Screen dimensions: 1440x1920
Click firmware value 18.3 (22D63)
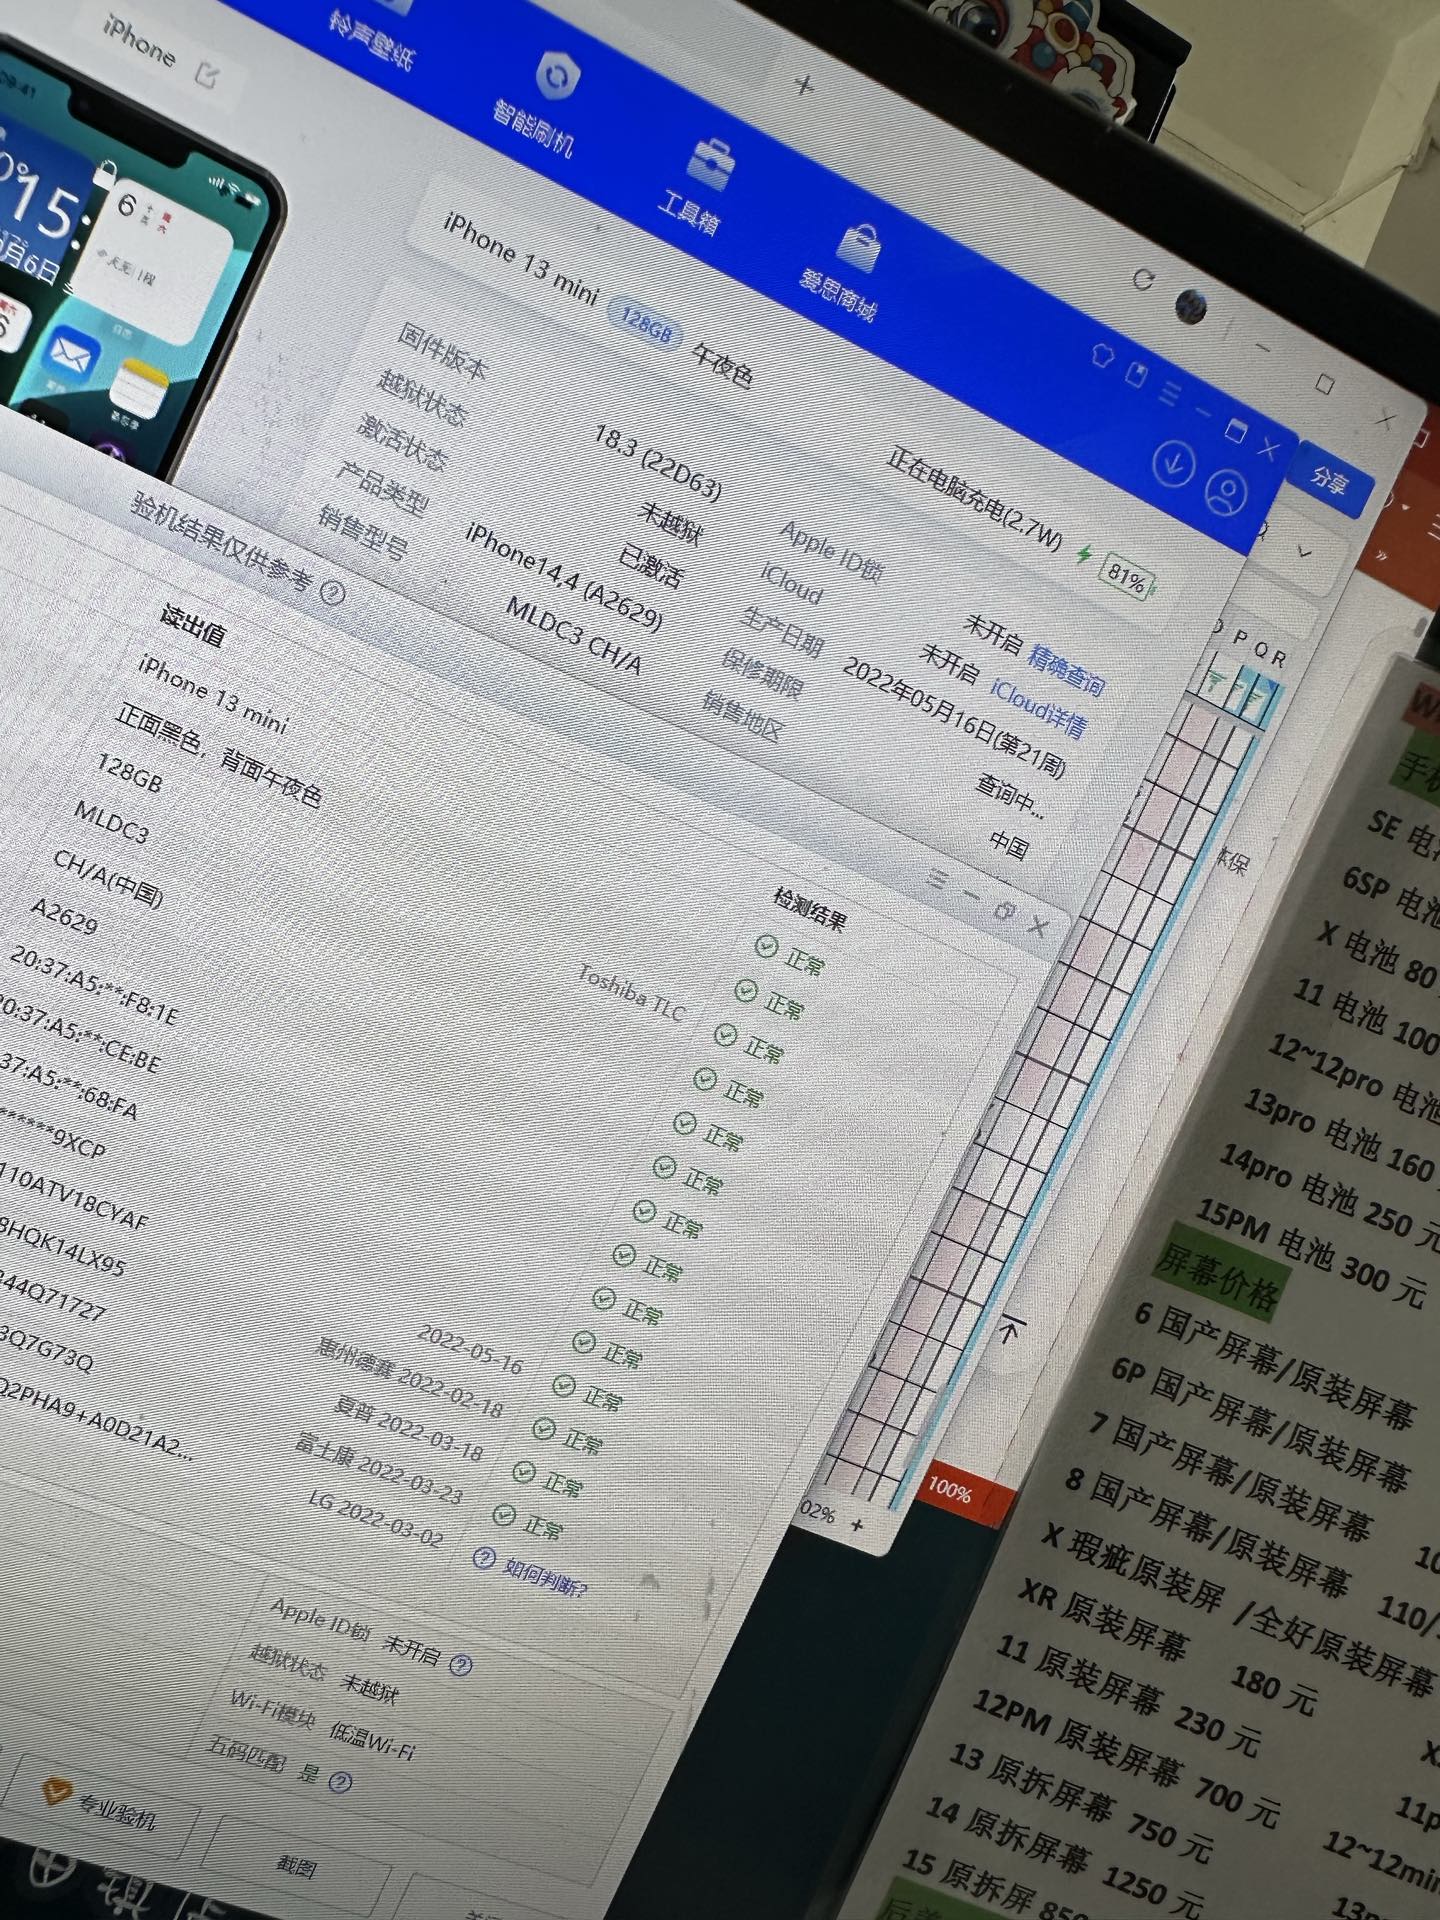point(658,462)
